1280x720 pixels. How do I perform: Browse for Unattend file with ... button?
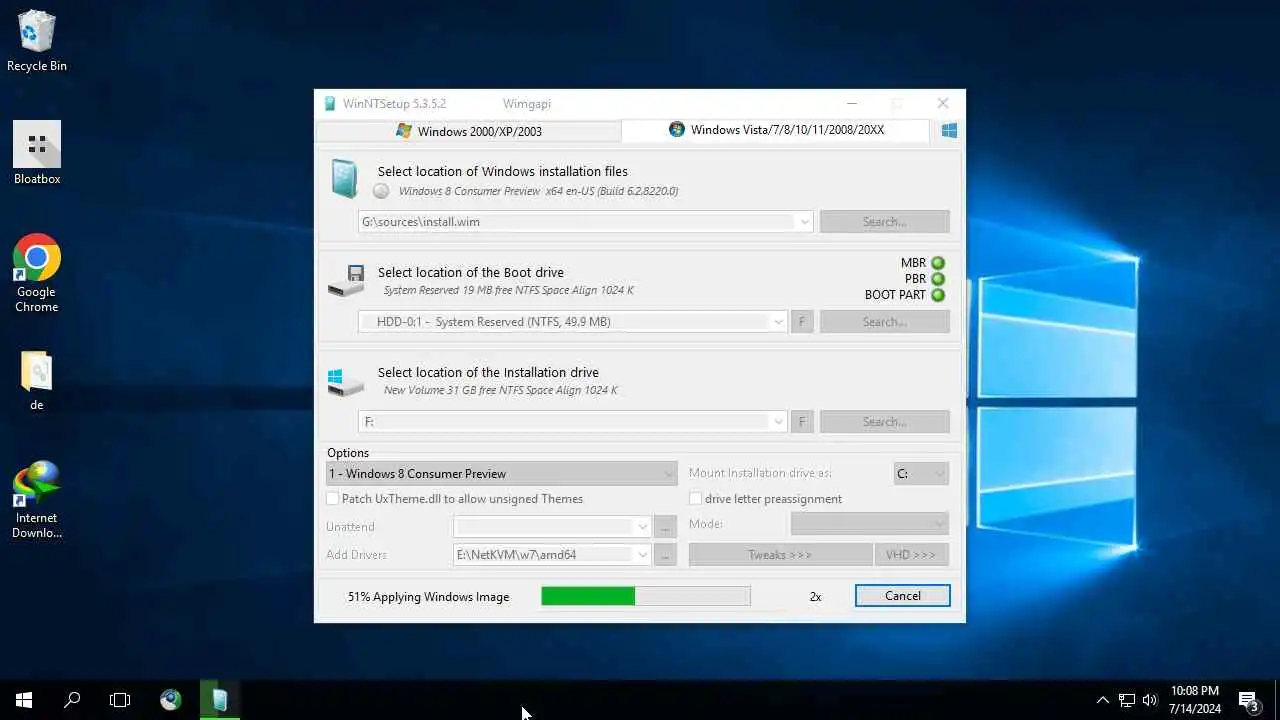click(666, 527)
